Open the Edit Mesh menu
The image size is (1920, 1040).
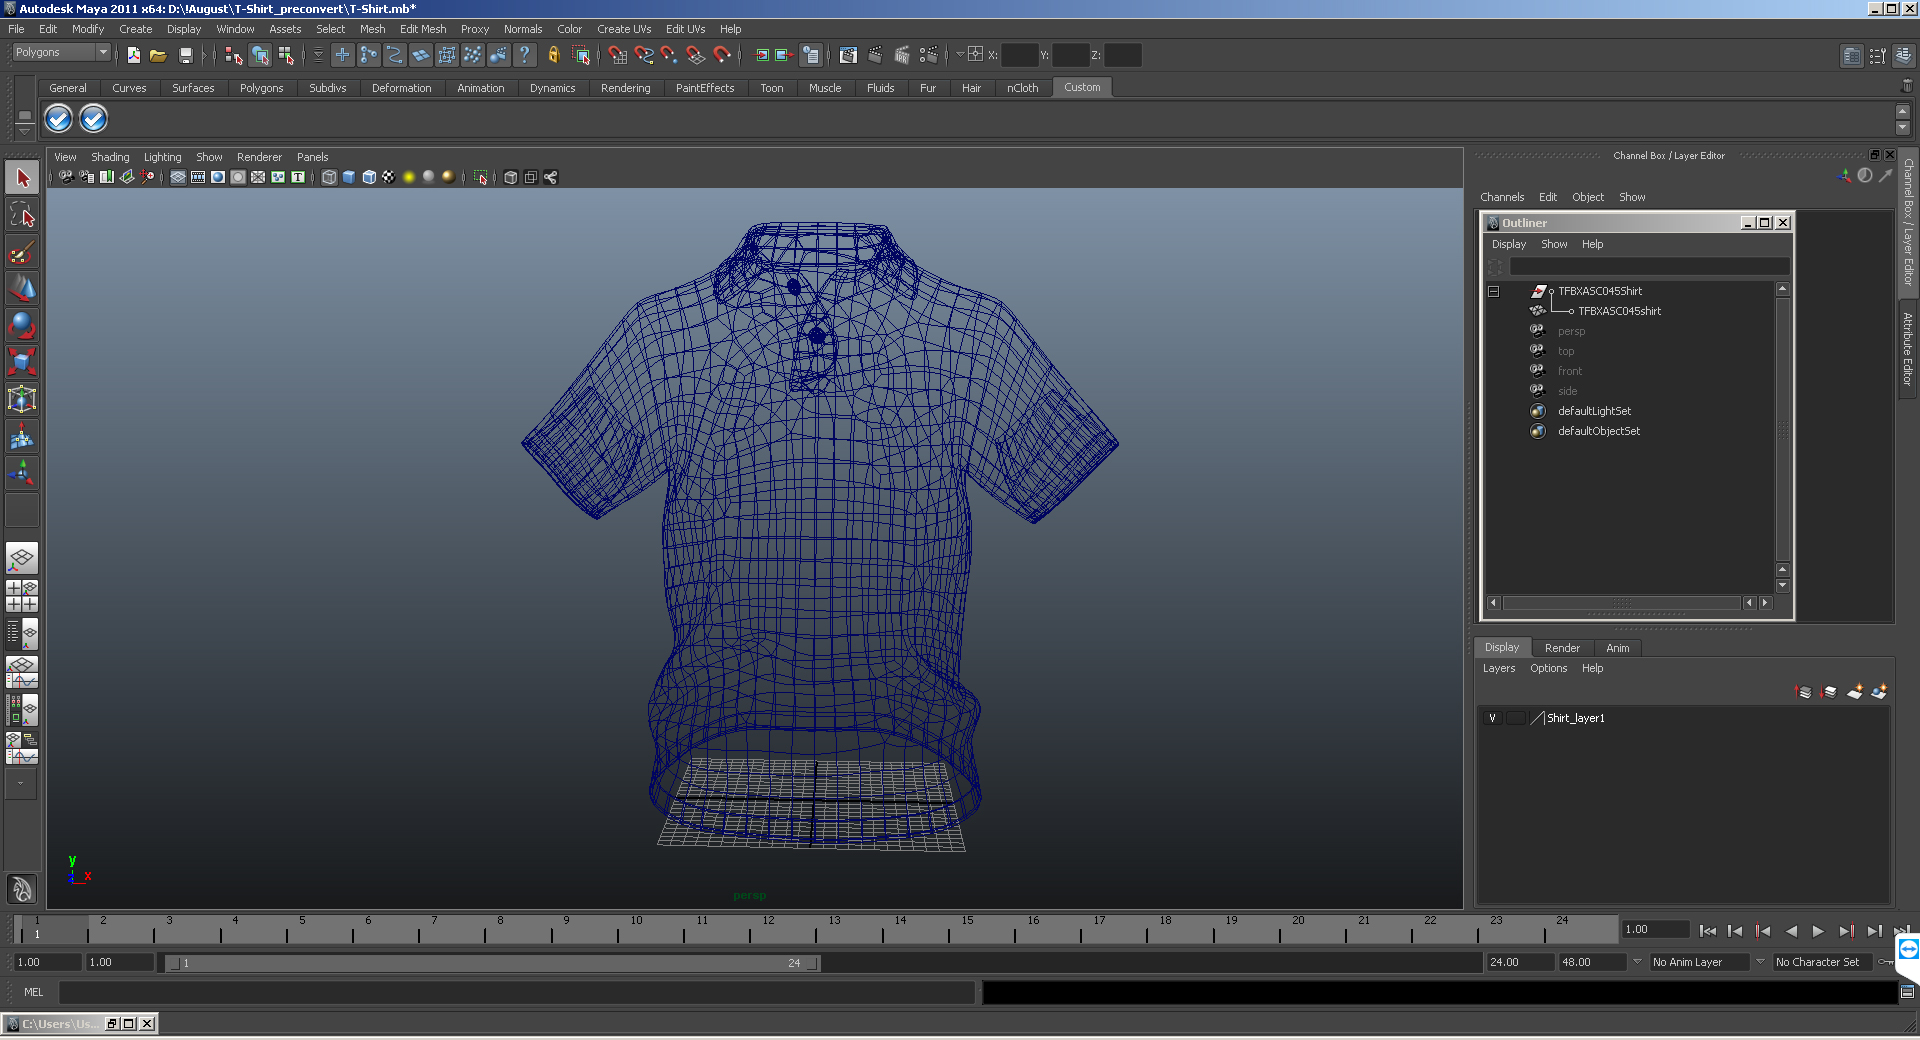[x=423, y=29]
